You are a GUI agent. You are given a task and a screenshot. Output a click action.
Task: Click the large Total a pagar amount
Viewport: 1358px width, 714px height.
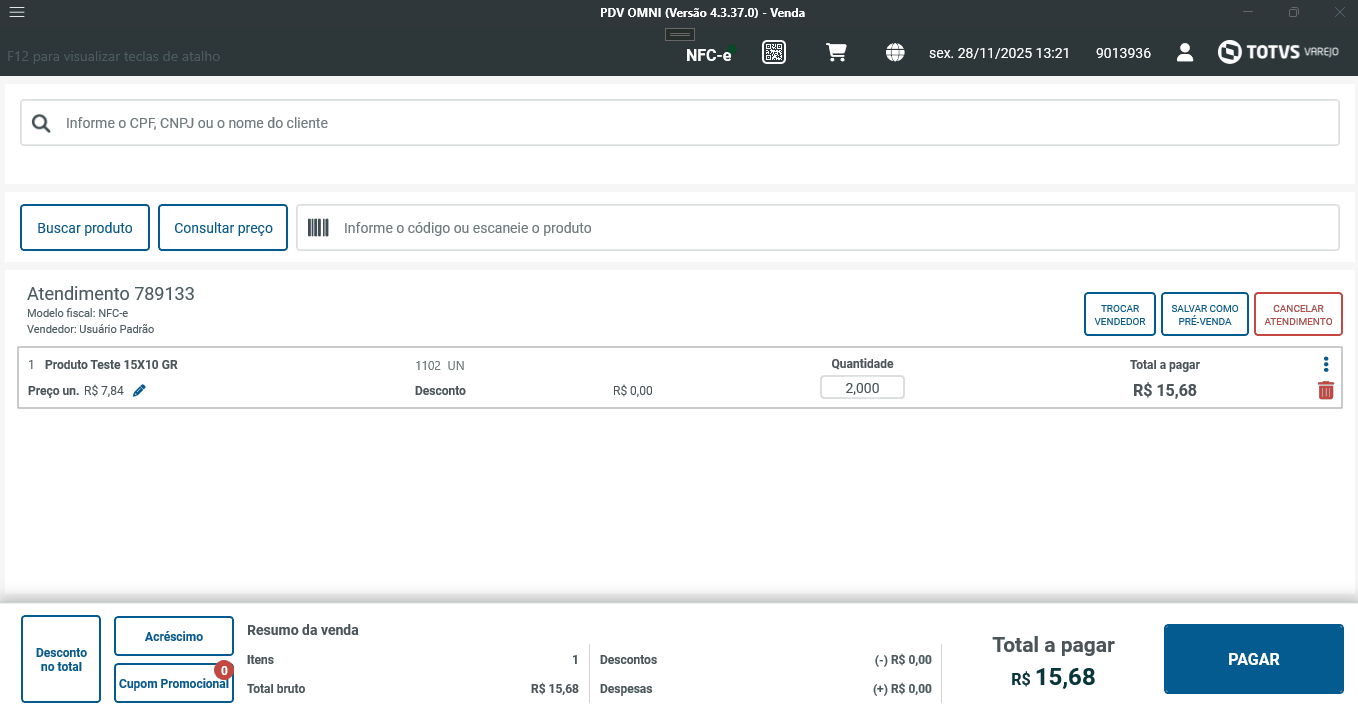(x=1053, y=677)
